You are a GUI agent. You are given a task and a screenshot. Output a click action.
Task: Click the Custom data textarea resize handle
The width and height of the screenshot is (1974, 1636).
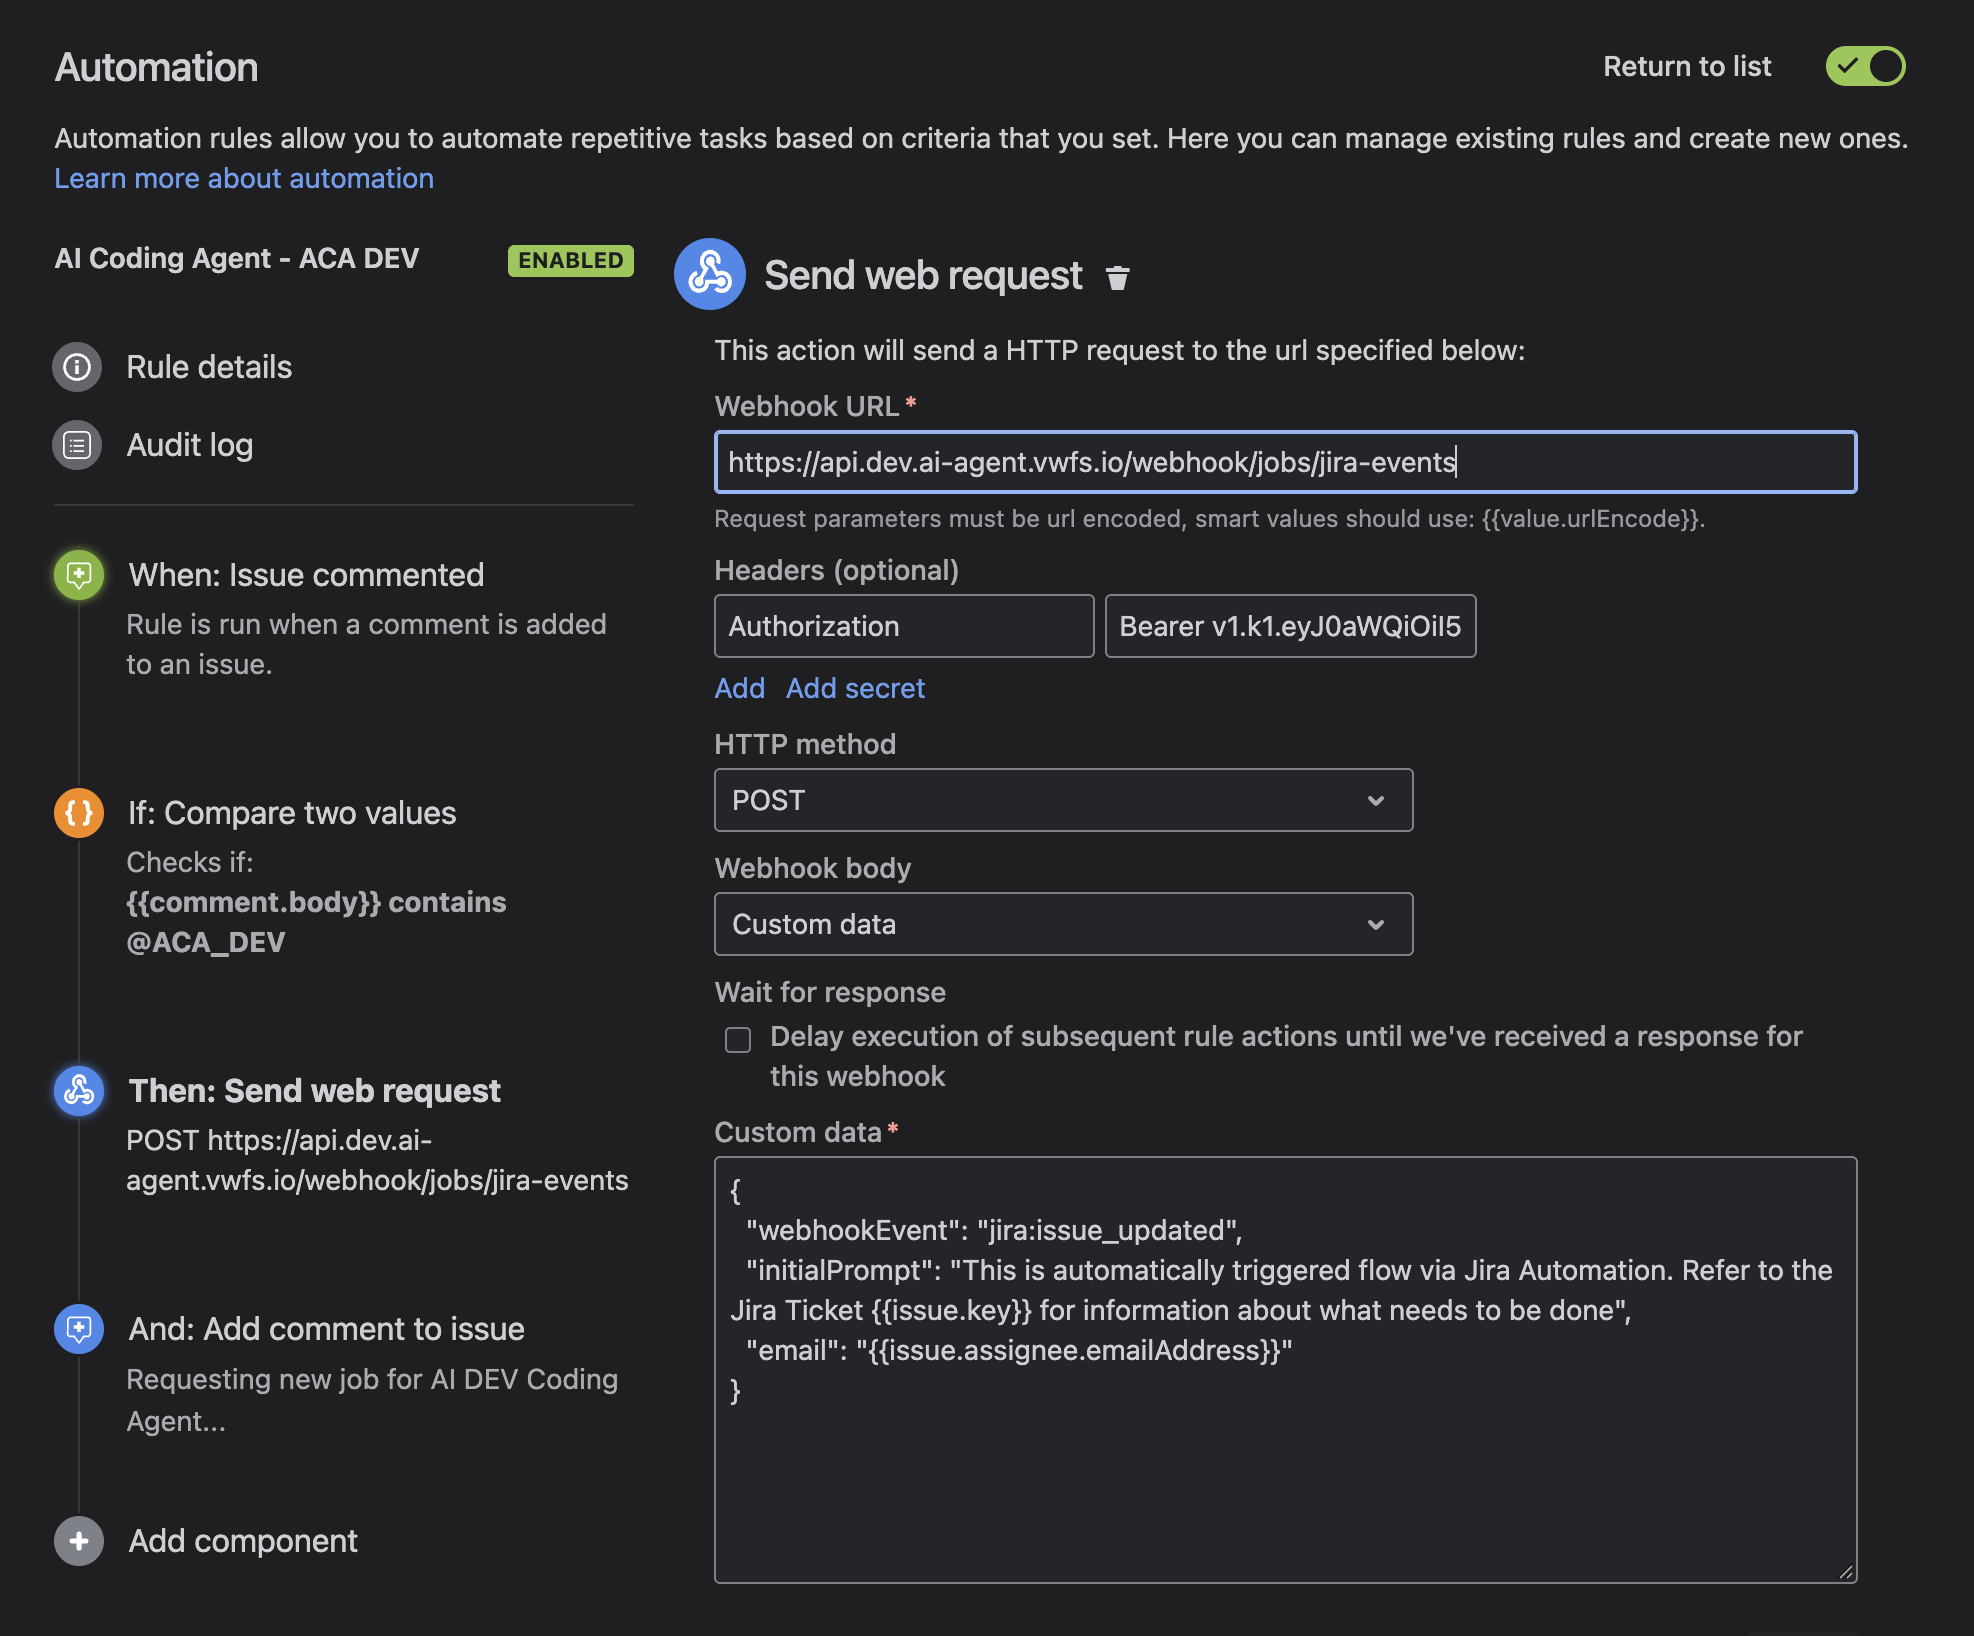1846,1572
